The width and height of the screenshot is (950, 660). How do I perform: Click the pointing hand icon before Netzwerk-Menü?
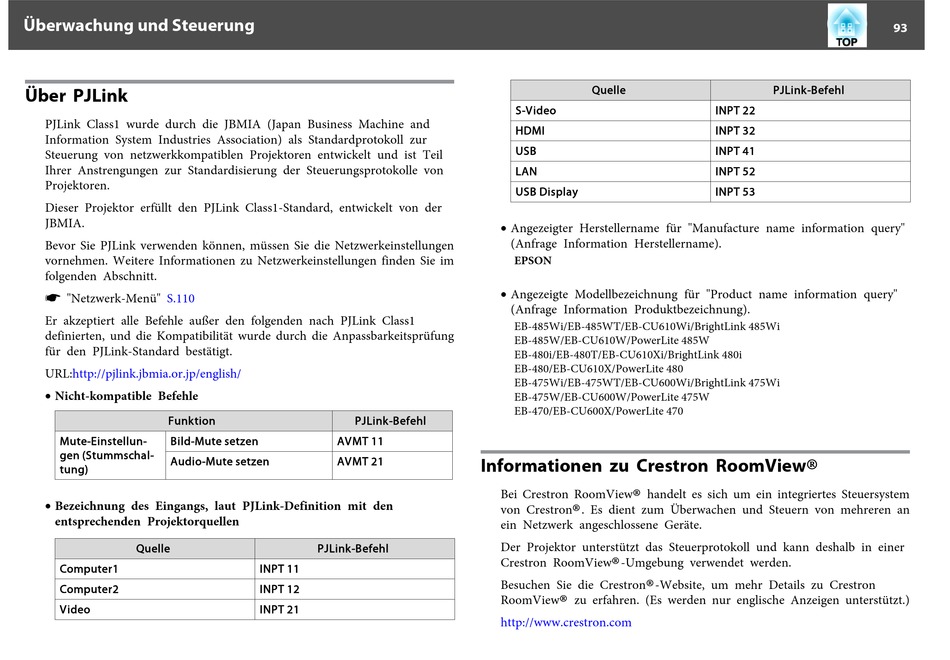53,298
